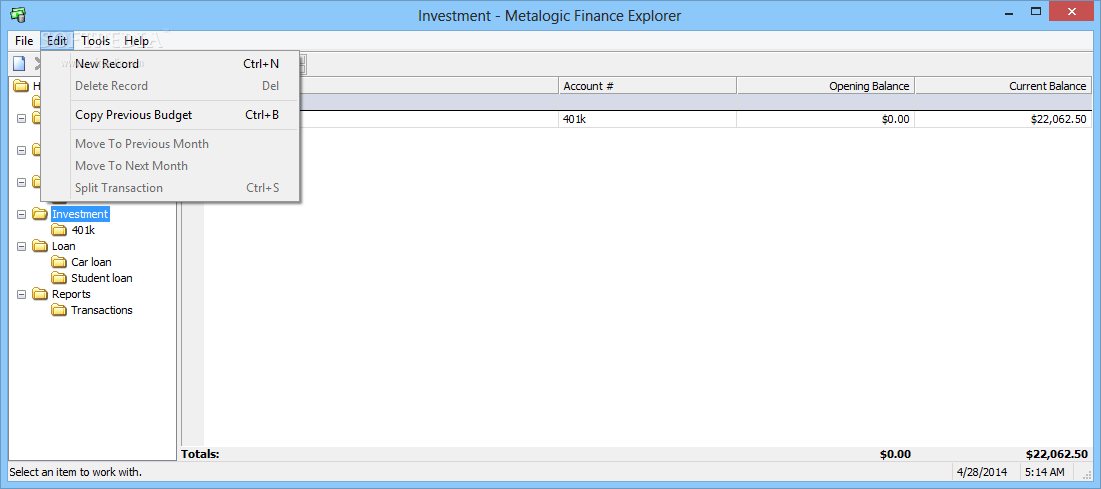Sort by the Account # column header
Viewport: 1101px width, 489px height.
[647, 86]
